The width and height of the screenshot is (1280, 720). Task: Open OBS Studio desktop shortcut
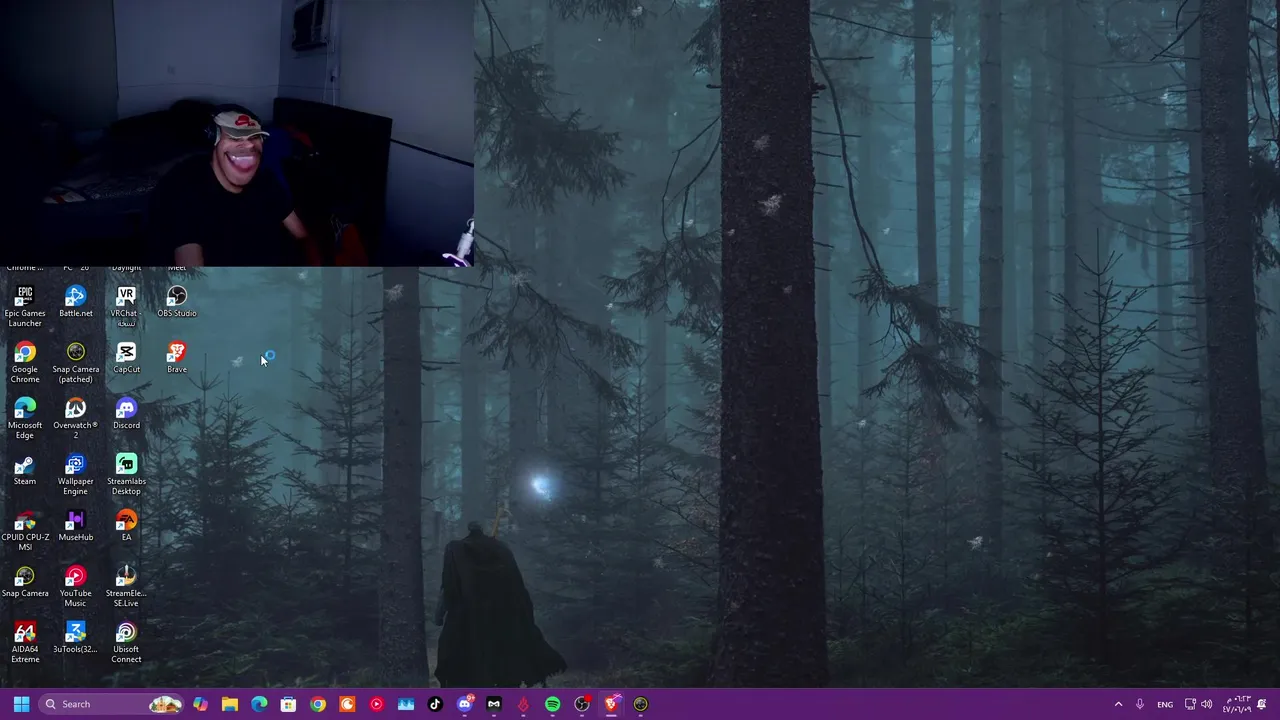[x=176, y=302]
